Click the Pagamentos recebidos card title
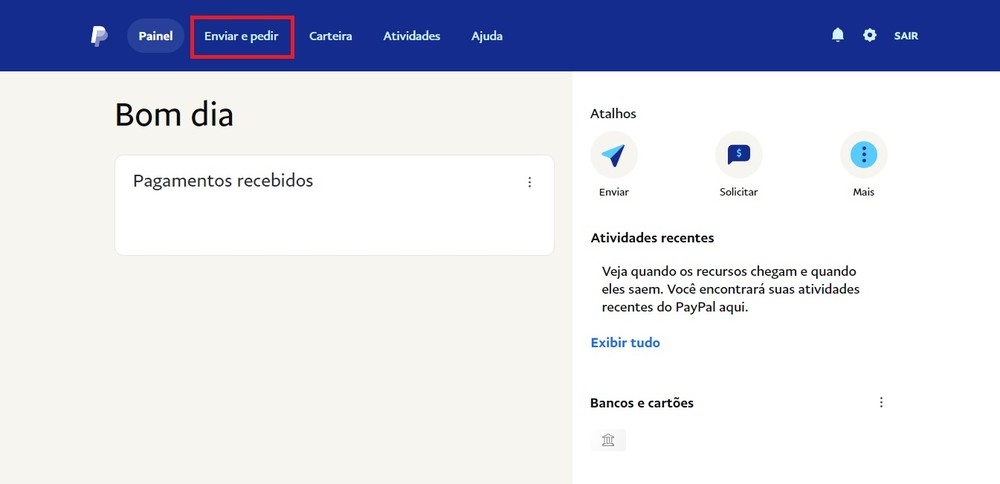The height and width of the screenshot is (484, 1000). coord(223,181)
